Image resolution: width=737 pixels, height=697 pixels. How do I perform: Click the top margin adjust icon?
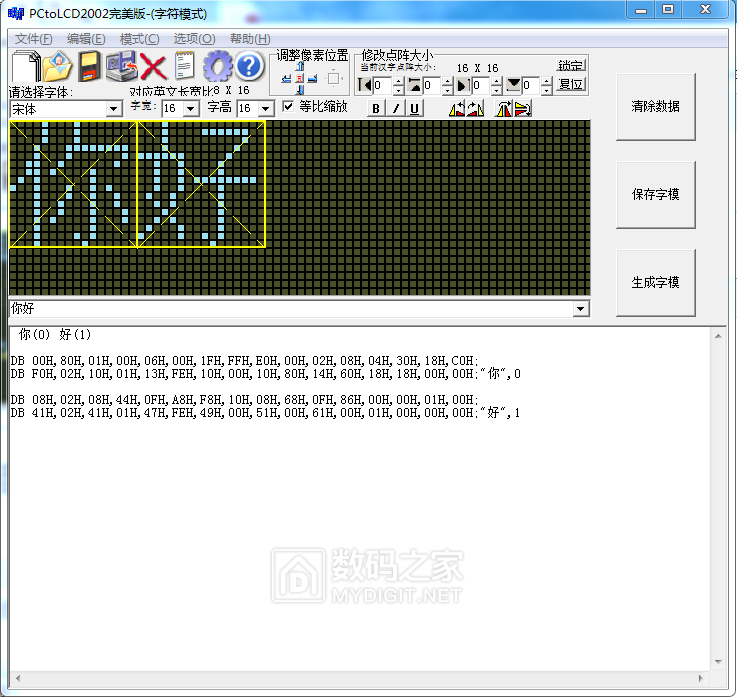[x=415, y=85]
